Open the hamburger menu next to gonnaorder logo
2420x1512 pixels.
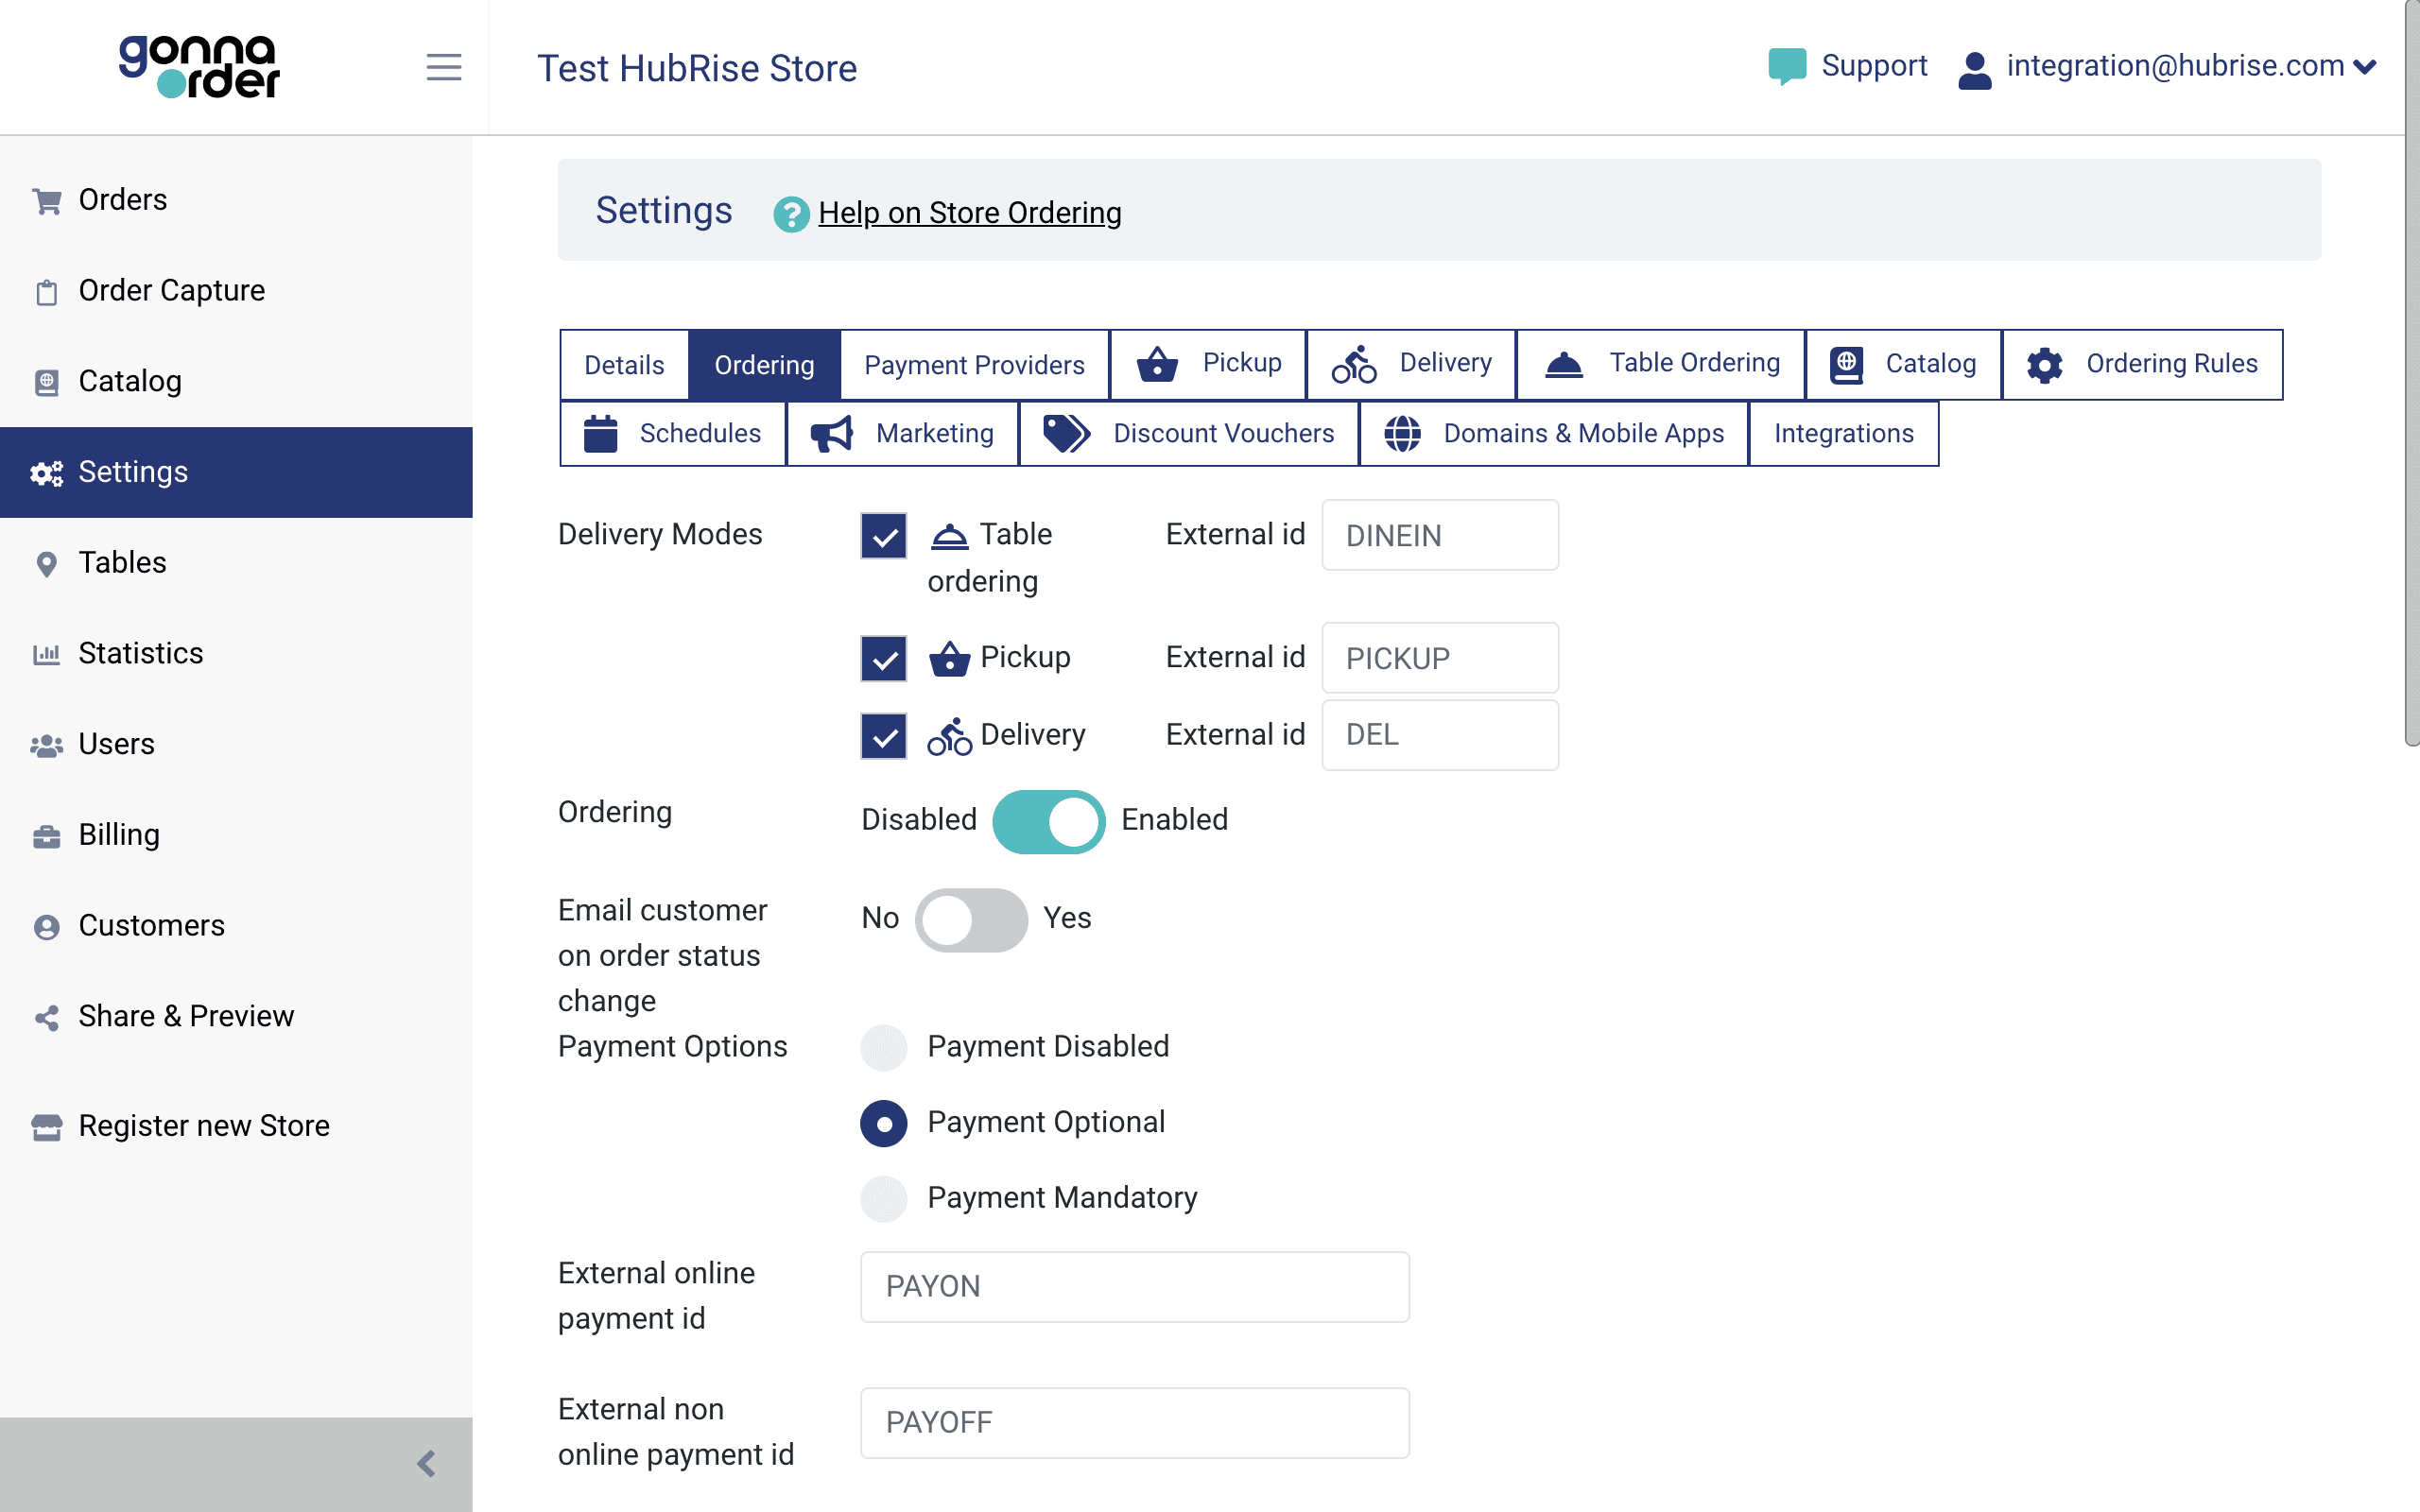coord(444,67)
